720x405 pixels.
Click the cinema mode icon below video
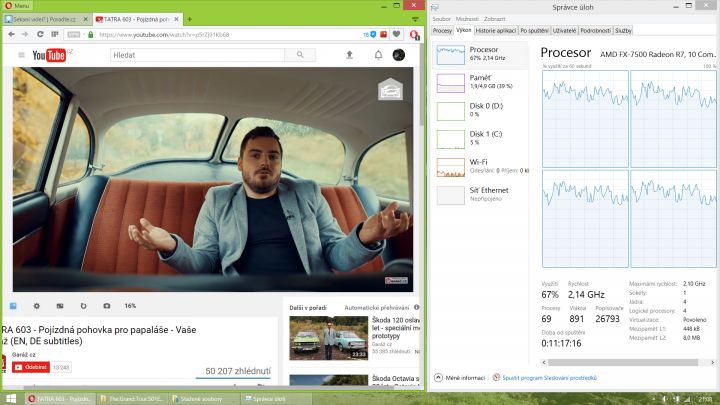[x=60, y=306]
